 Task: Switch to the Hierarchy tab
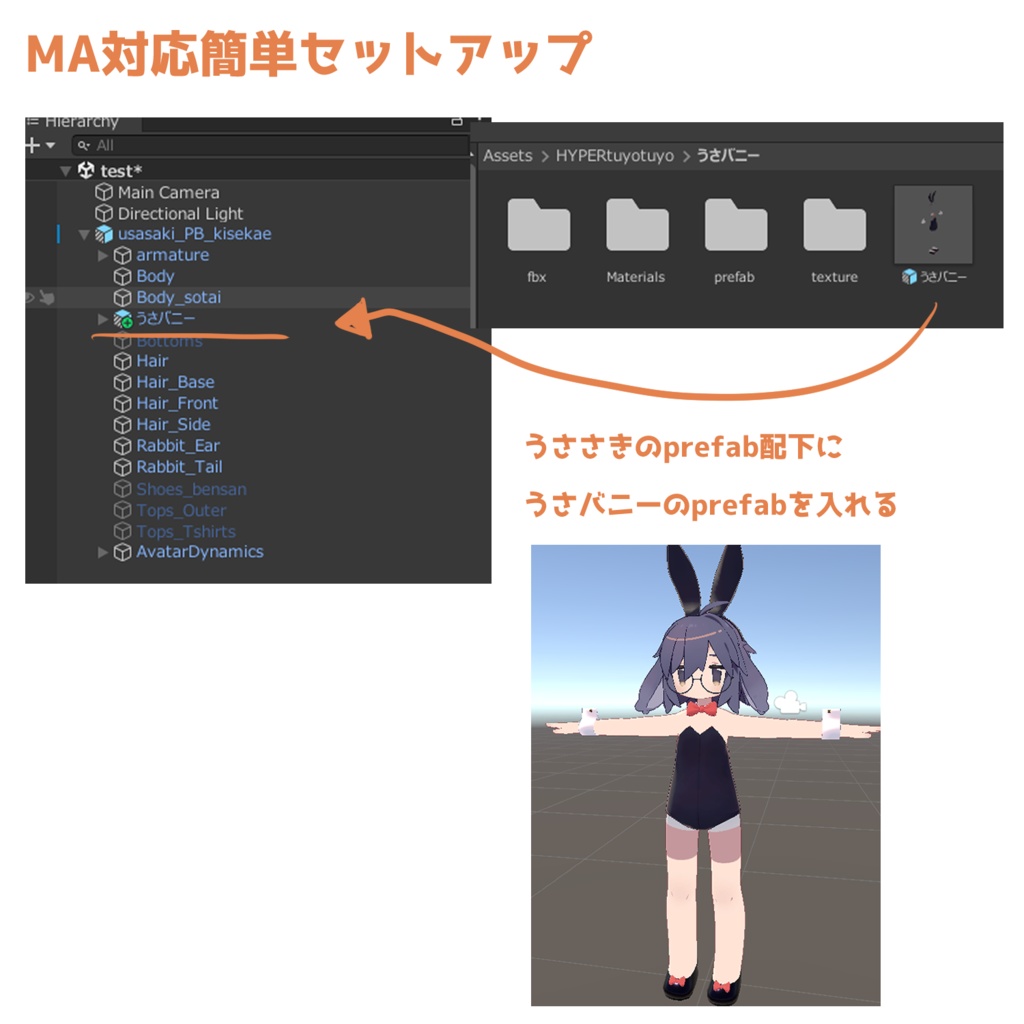pos(80,120)
